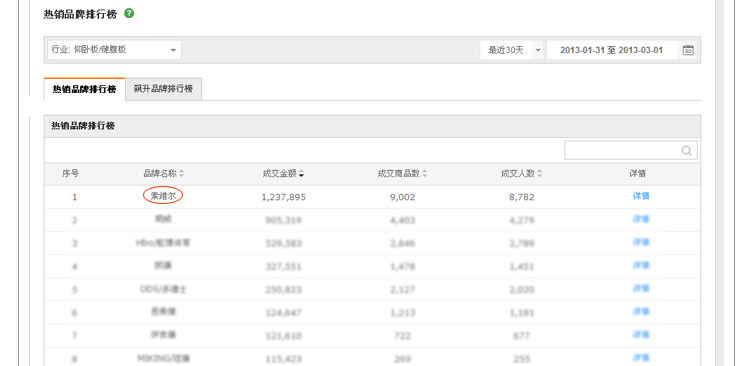Click amount 115,423 in row 8
Viewport: 750px width, 366px height.
pyautogui.click(x=284, y=359)
